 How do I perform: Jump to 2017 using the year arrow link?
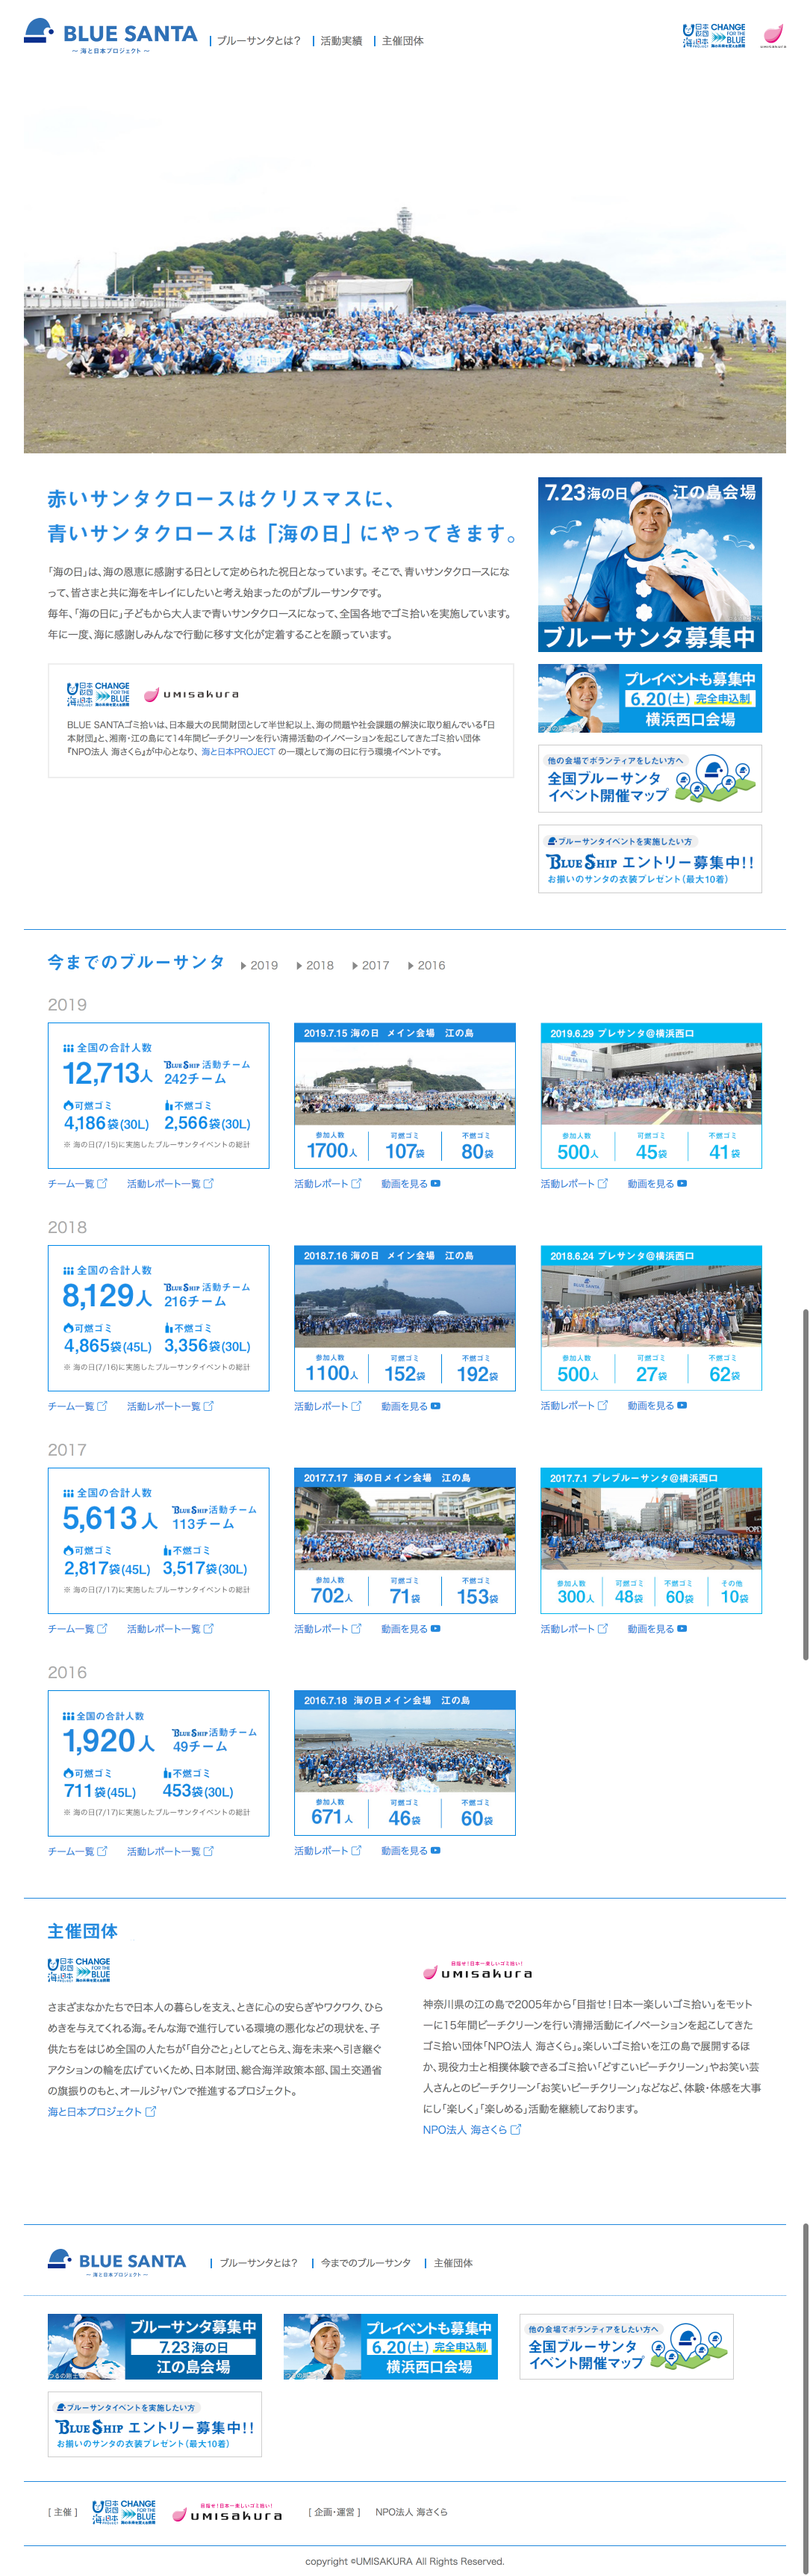(x=371, y=965)
